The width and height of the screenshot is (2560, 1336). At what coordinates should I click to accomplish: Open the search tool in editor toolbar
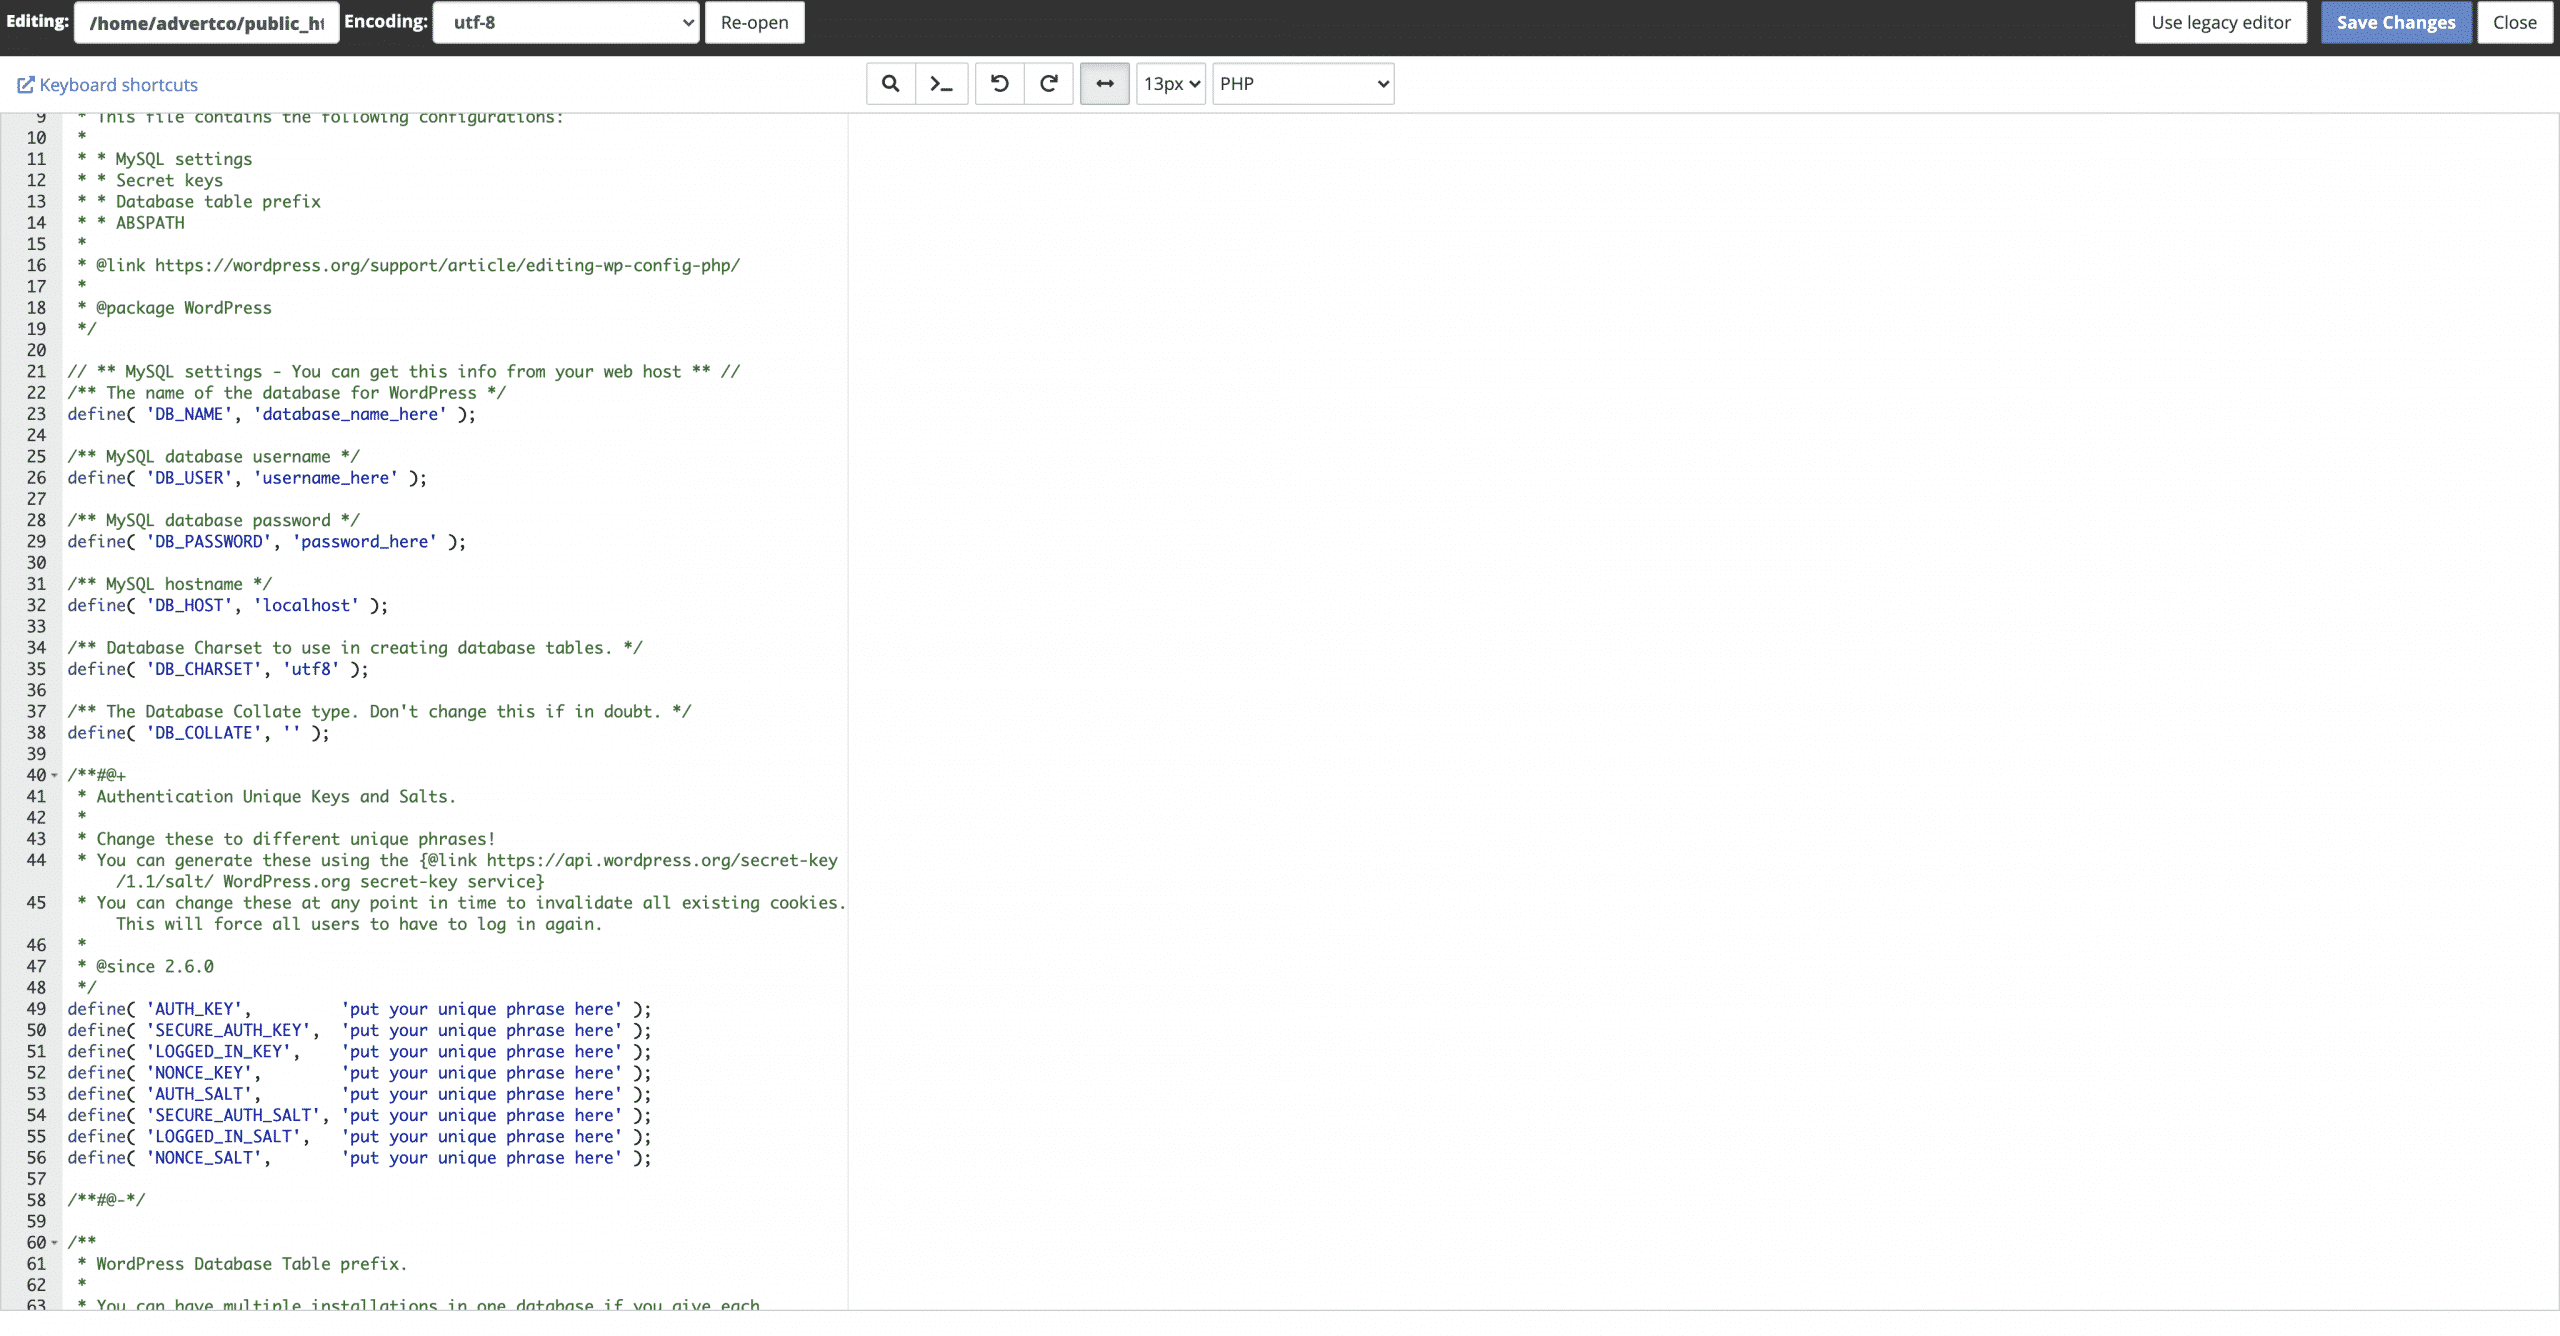(x=890, y=84)
